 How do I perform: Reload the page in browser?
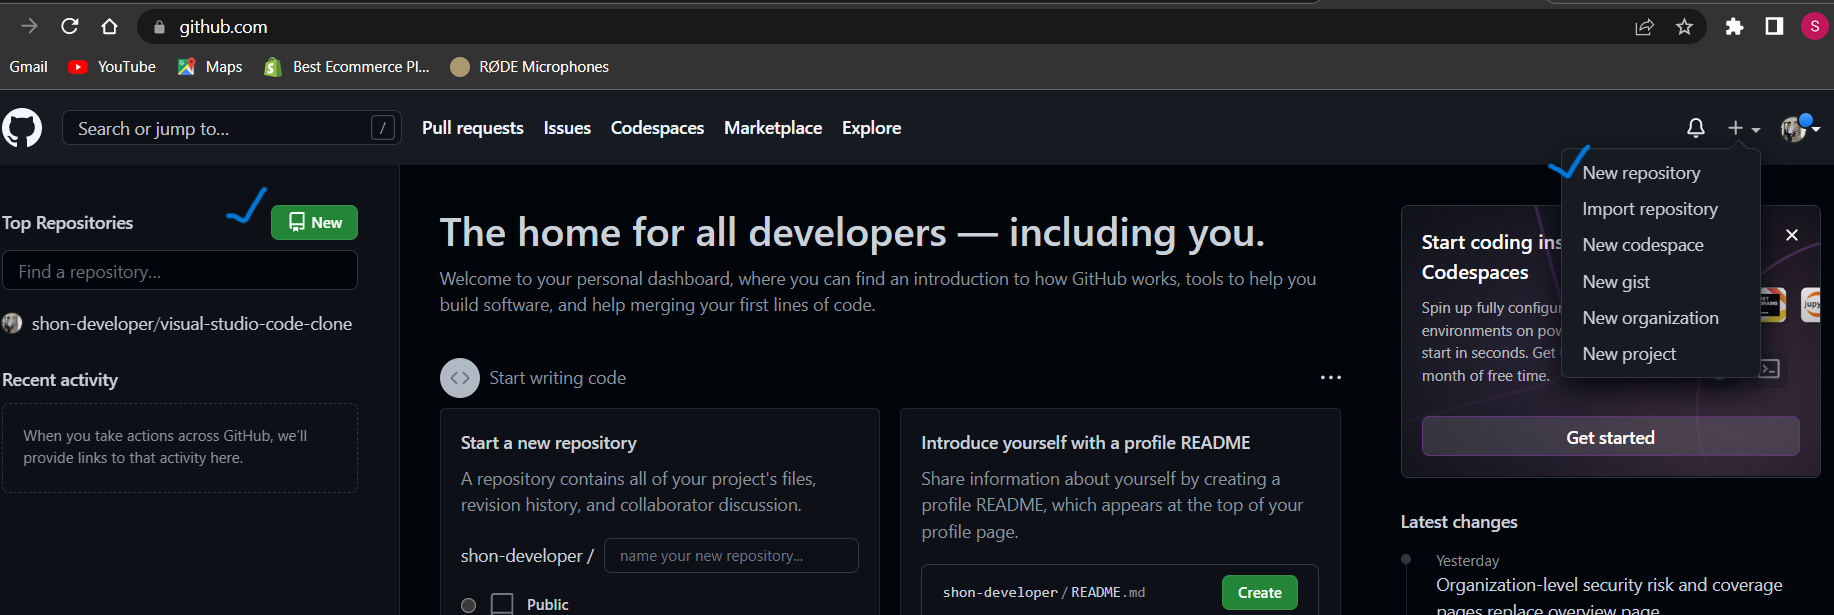click(x=70, y=27)
